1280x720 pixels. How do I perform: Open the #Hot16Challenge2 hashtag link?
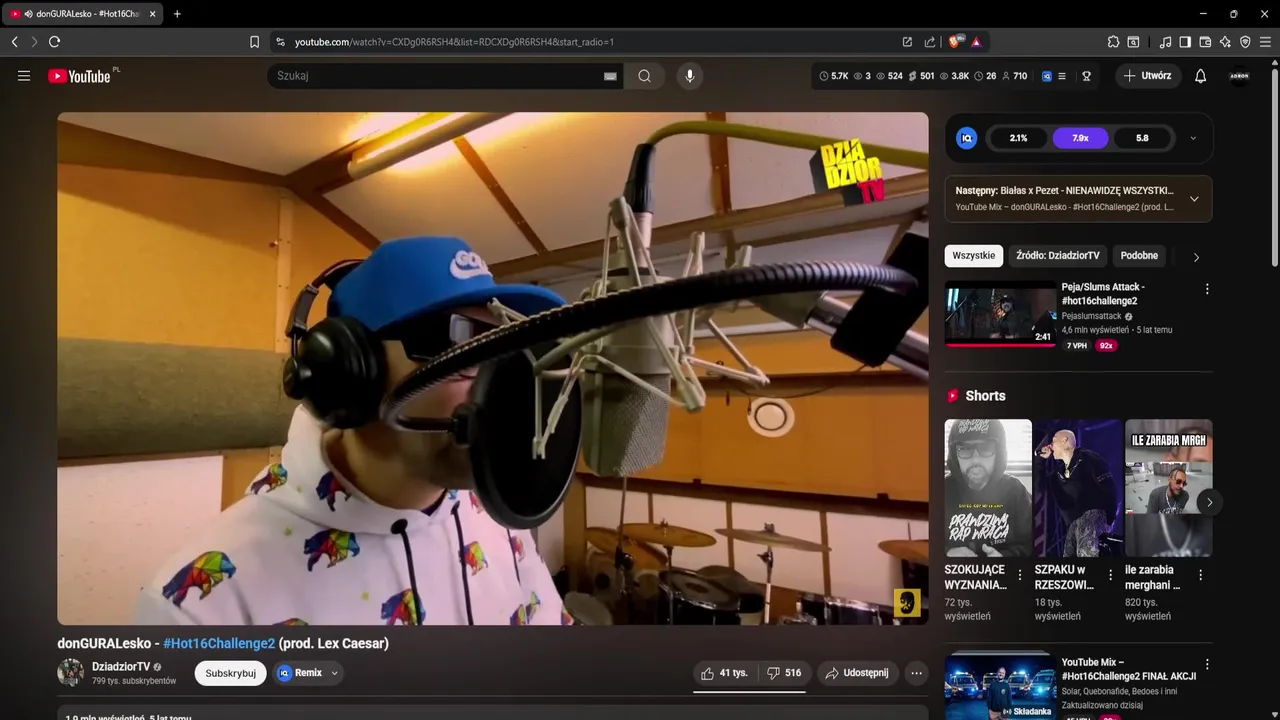click(219, 644)
